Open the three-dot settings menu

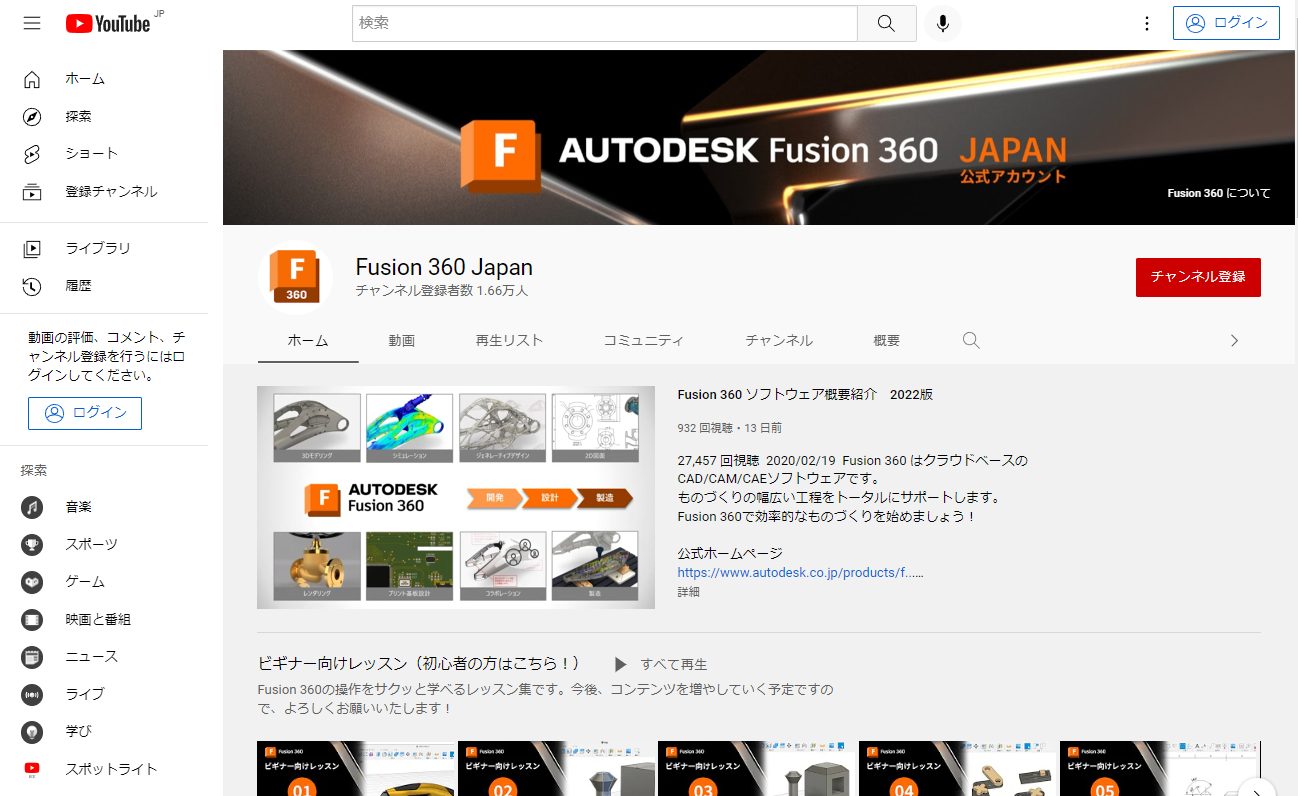(x=1146, y=23)
